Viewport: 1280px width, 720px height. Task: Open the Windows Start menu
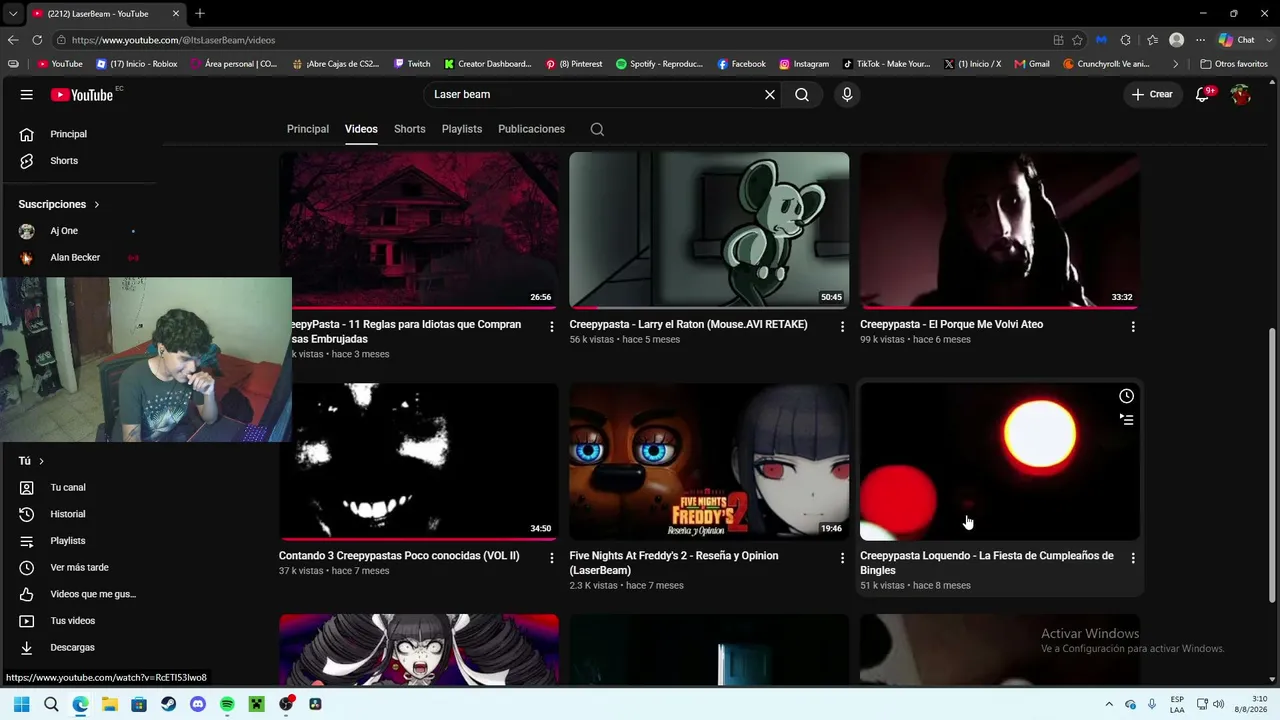[x=22, y=704]
